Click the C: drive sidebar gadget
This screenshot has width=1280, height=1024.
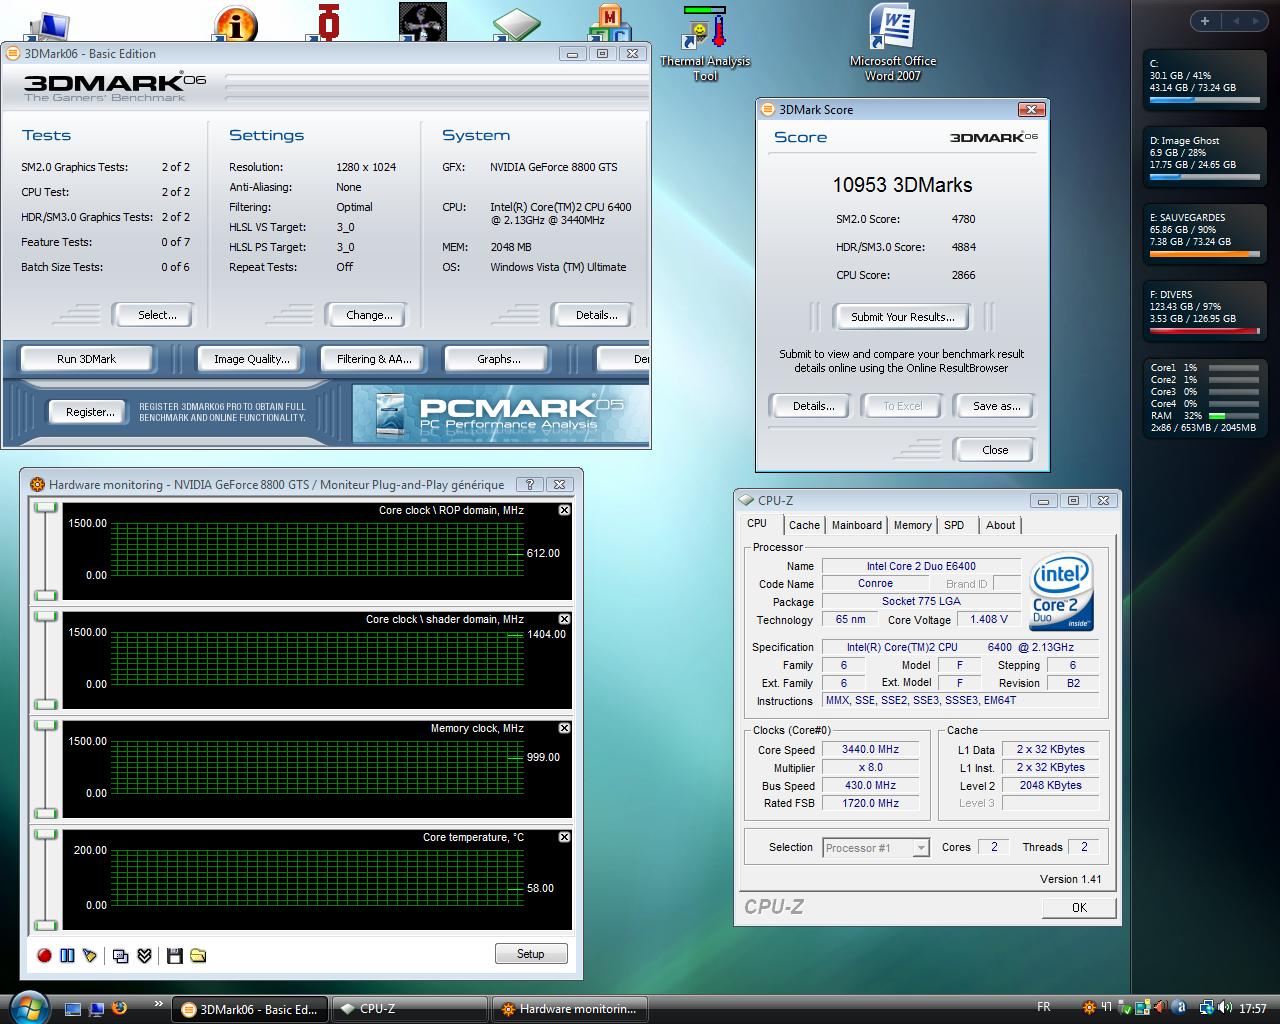pyautogui.click(x=1204, y=81)
